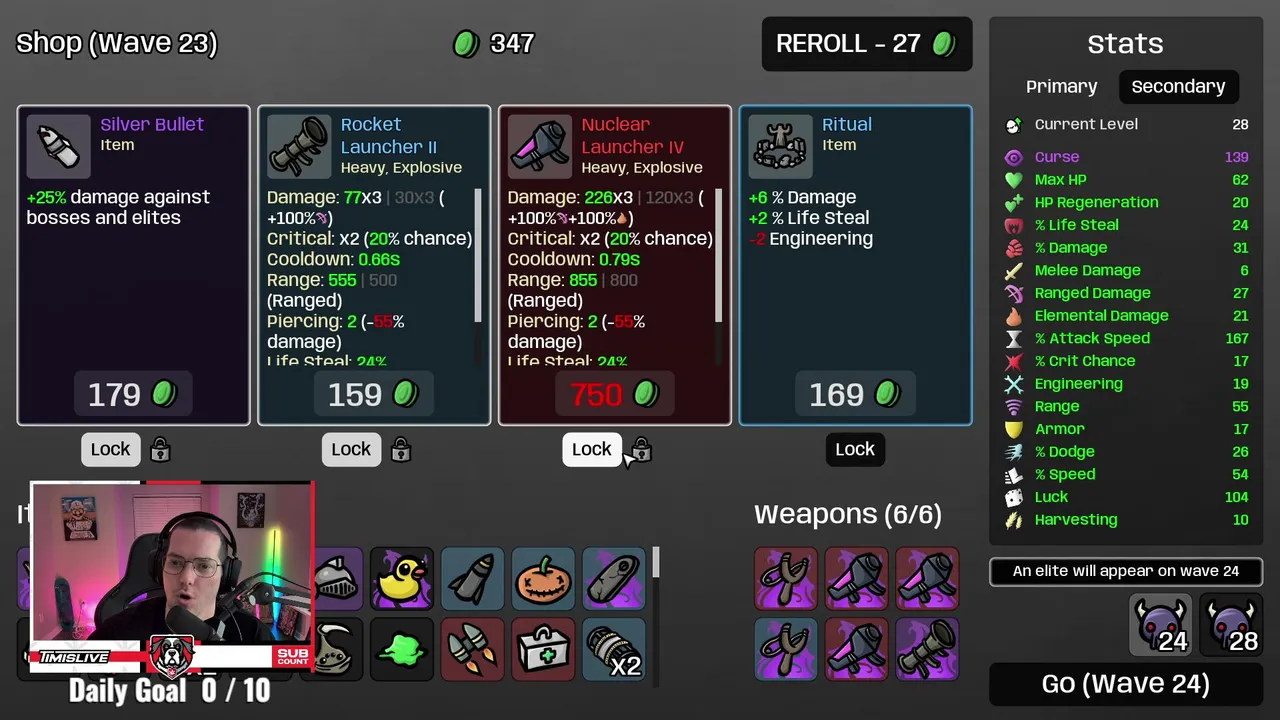Screen dimensions: 1280x720
Task: Toggle Lock under Rocket Launcher II
Action: point(351,449)
